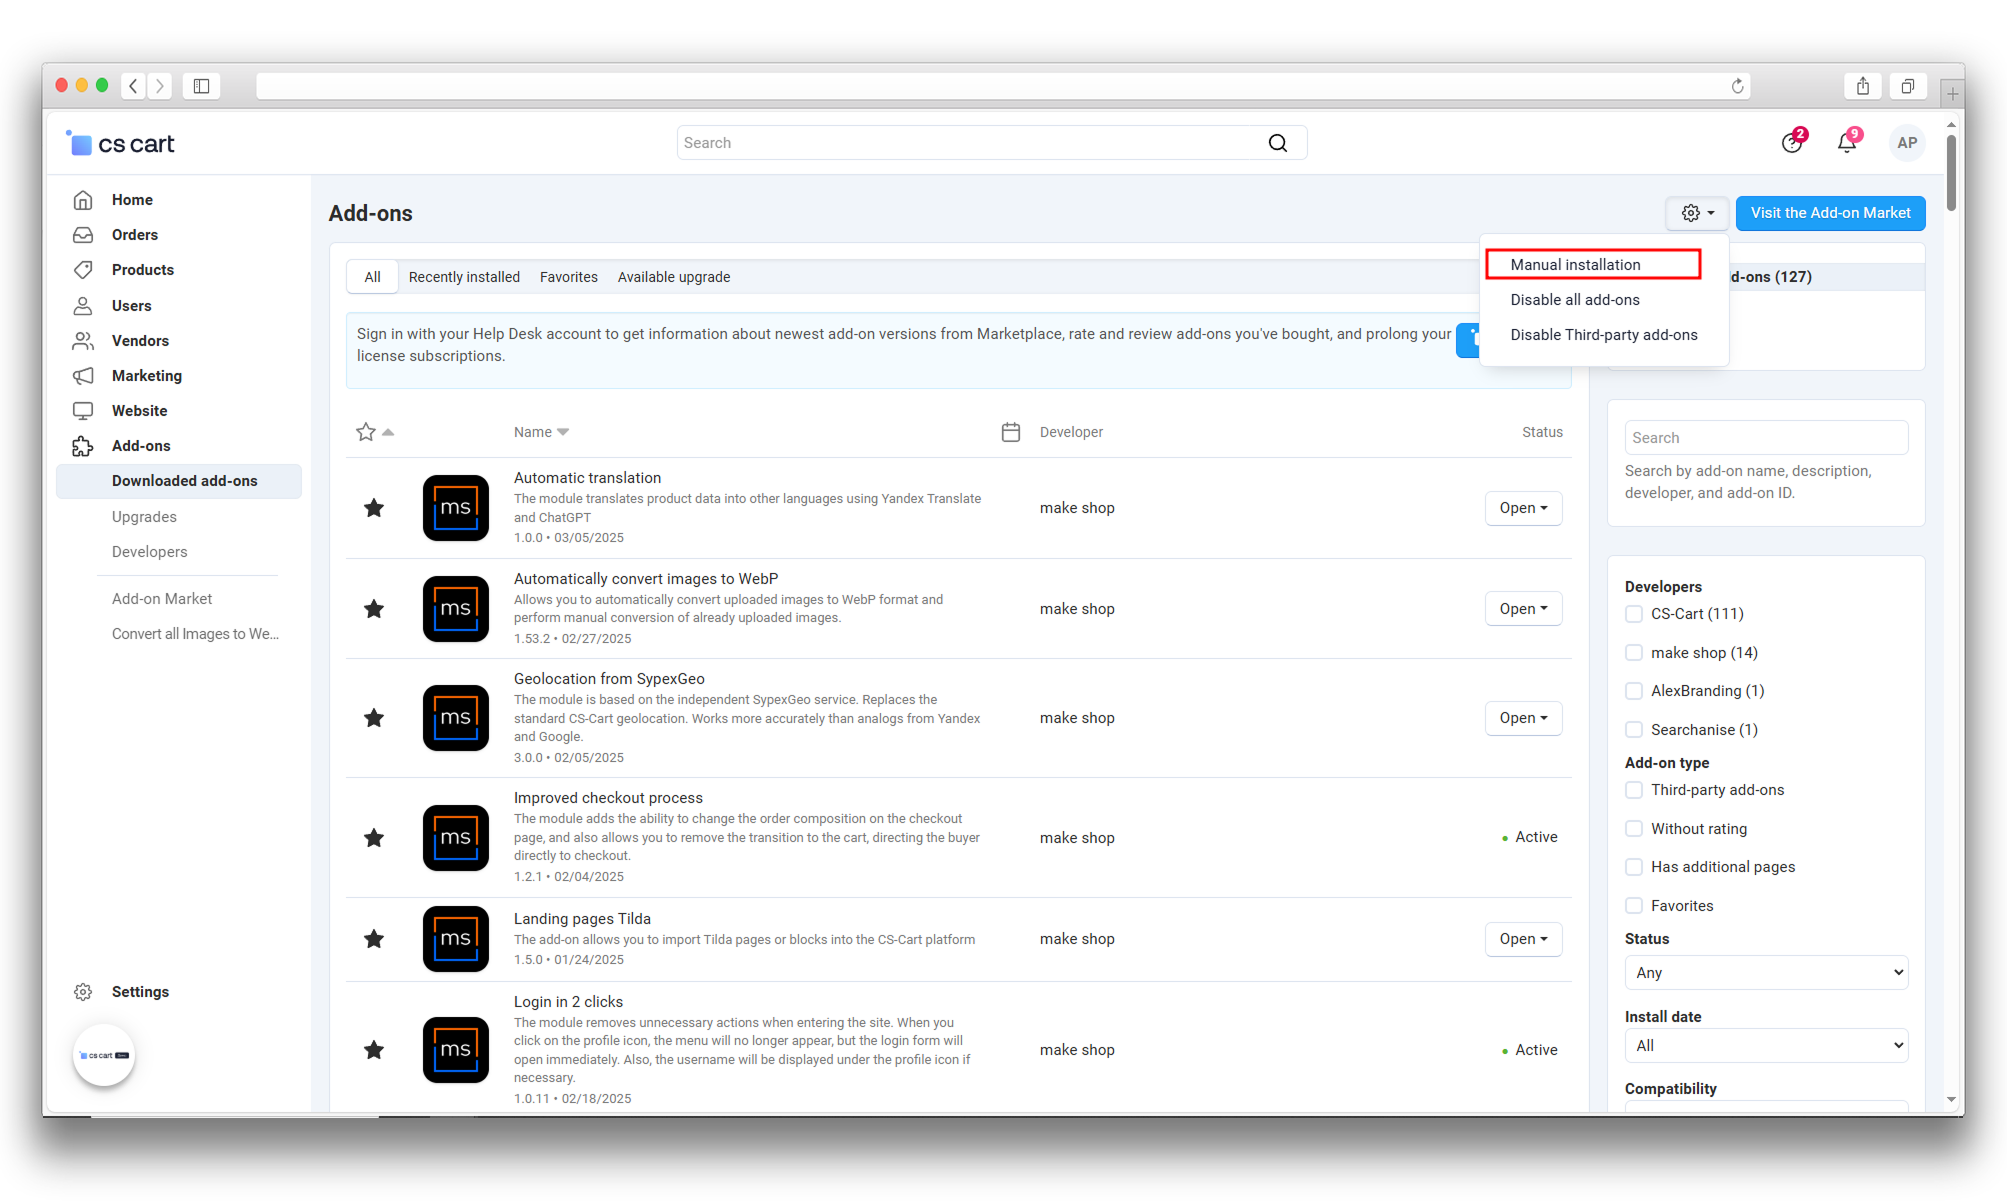Click the Add-ons puzzle icon in sidebar
Screen dimensions: 2007x1201
coord(83,446)
